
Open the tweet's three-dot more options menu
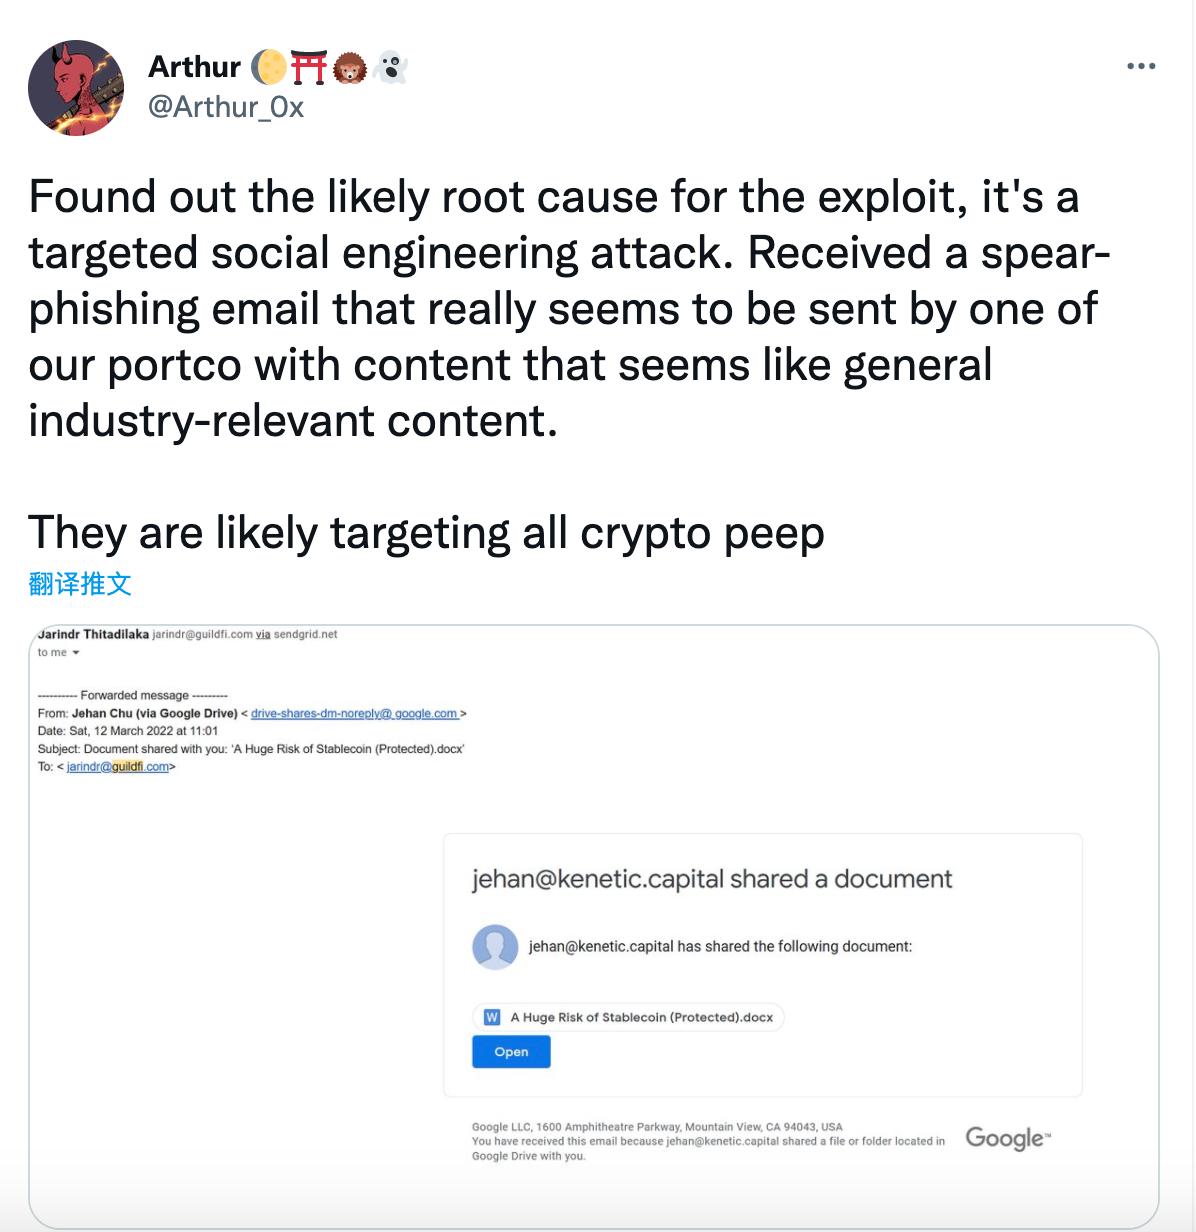1140,67
